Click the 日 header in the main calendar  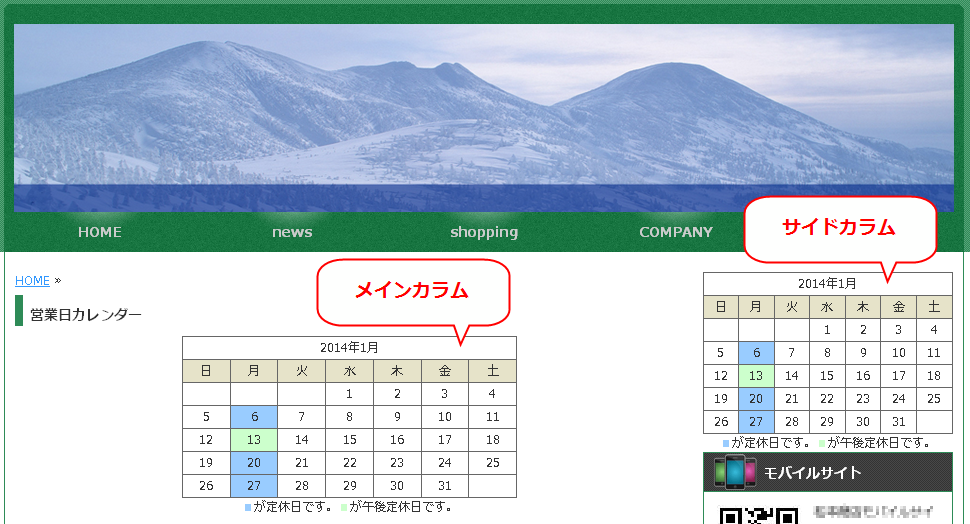tap(207, 371)
